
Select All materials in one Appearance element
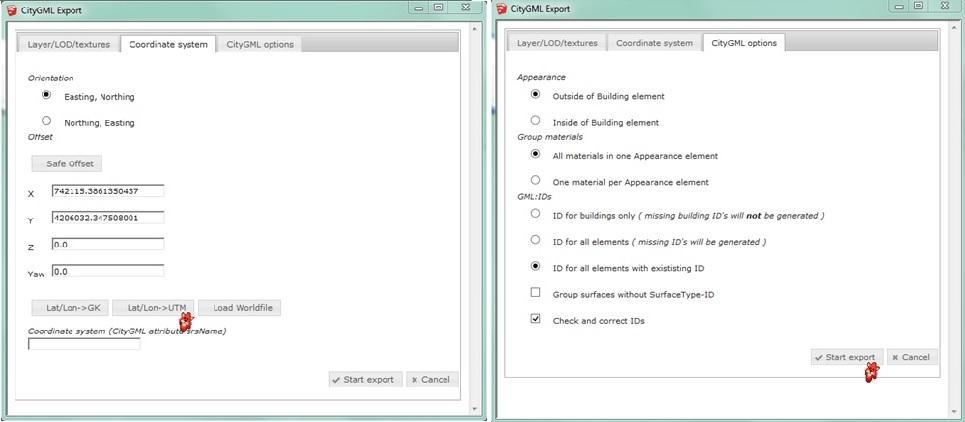[x=535, y=154]
